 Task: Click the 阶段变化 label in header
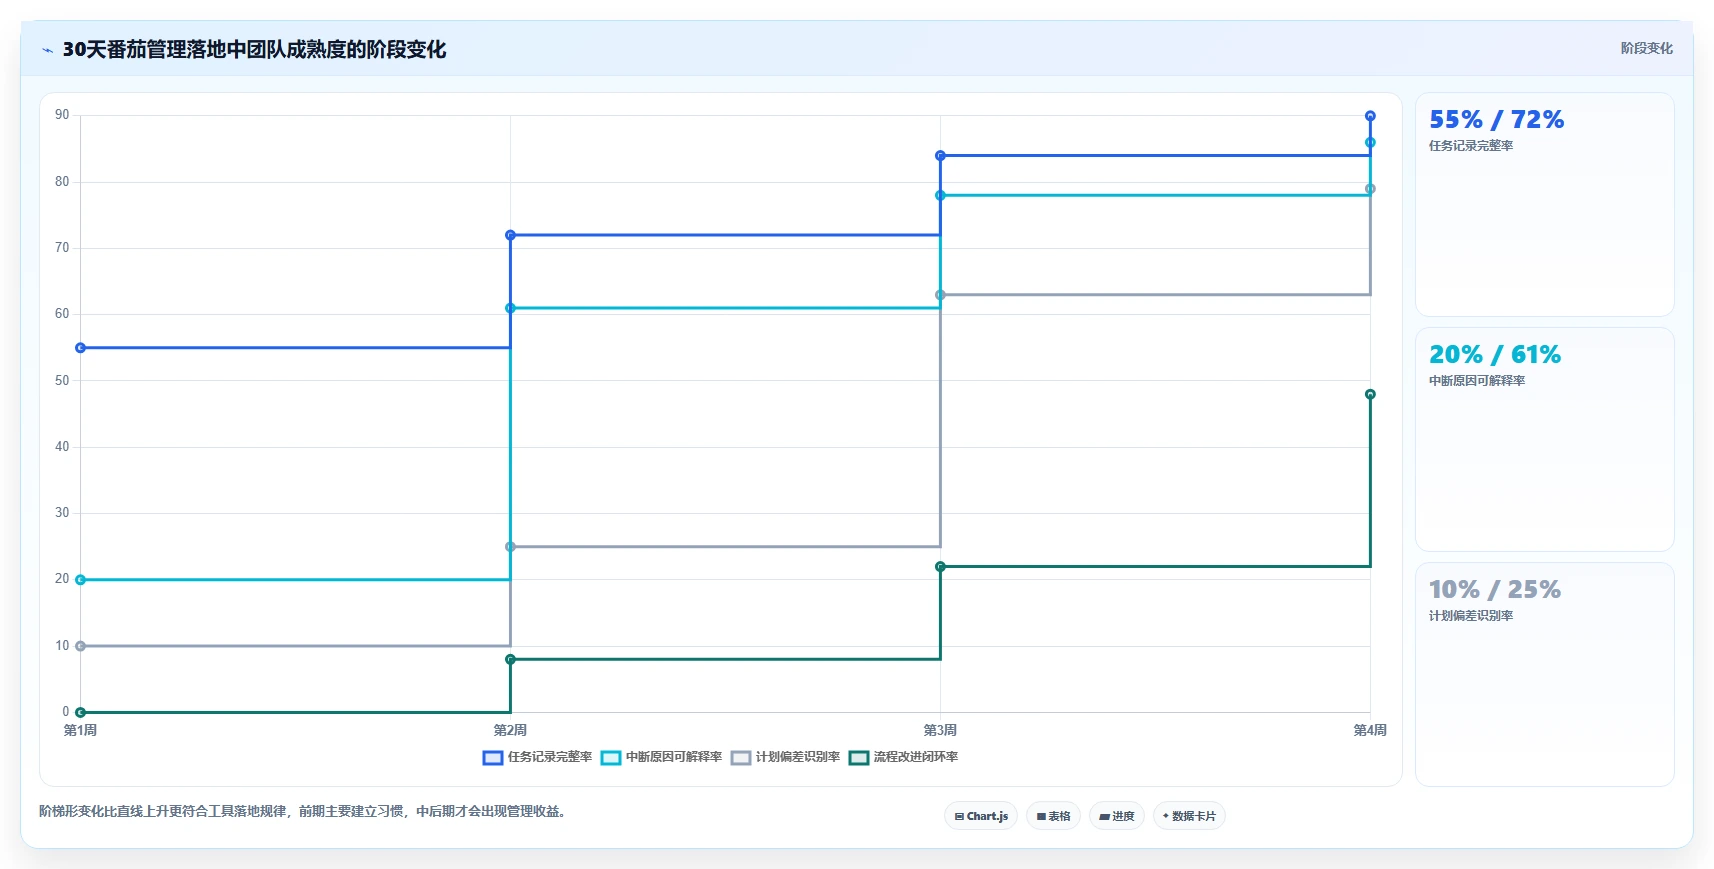click(x=1646, y=48)
